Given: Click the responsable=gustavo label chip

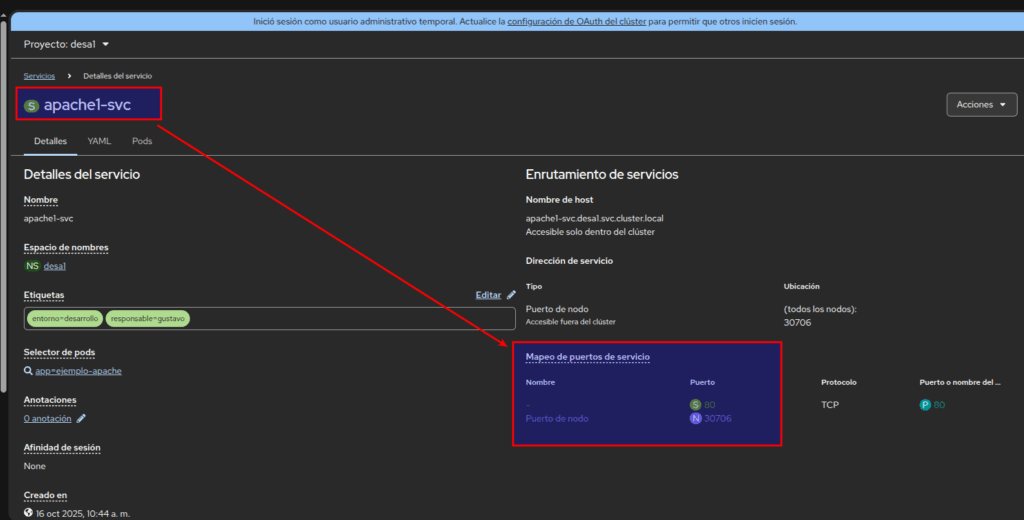Looking at the screenshot, I should coord(148,318).
